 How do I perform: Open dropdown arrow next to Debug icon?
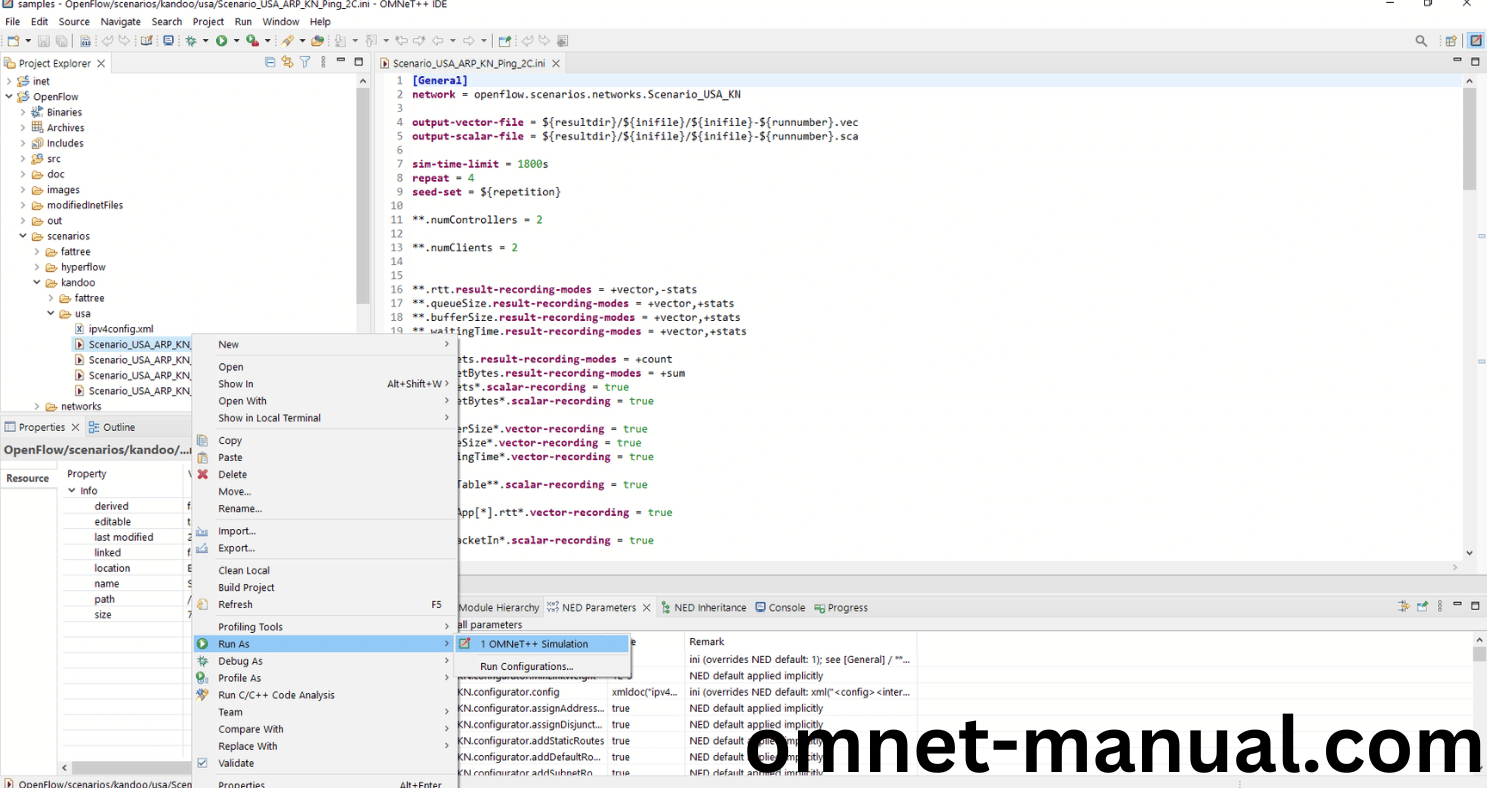[x=205, y=41]
